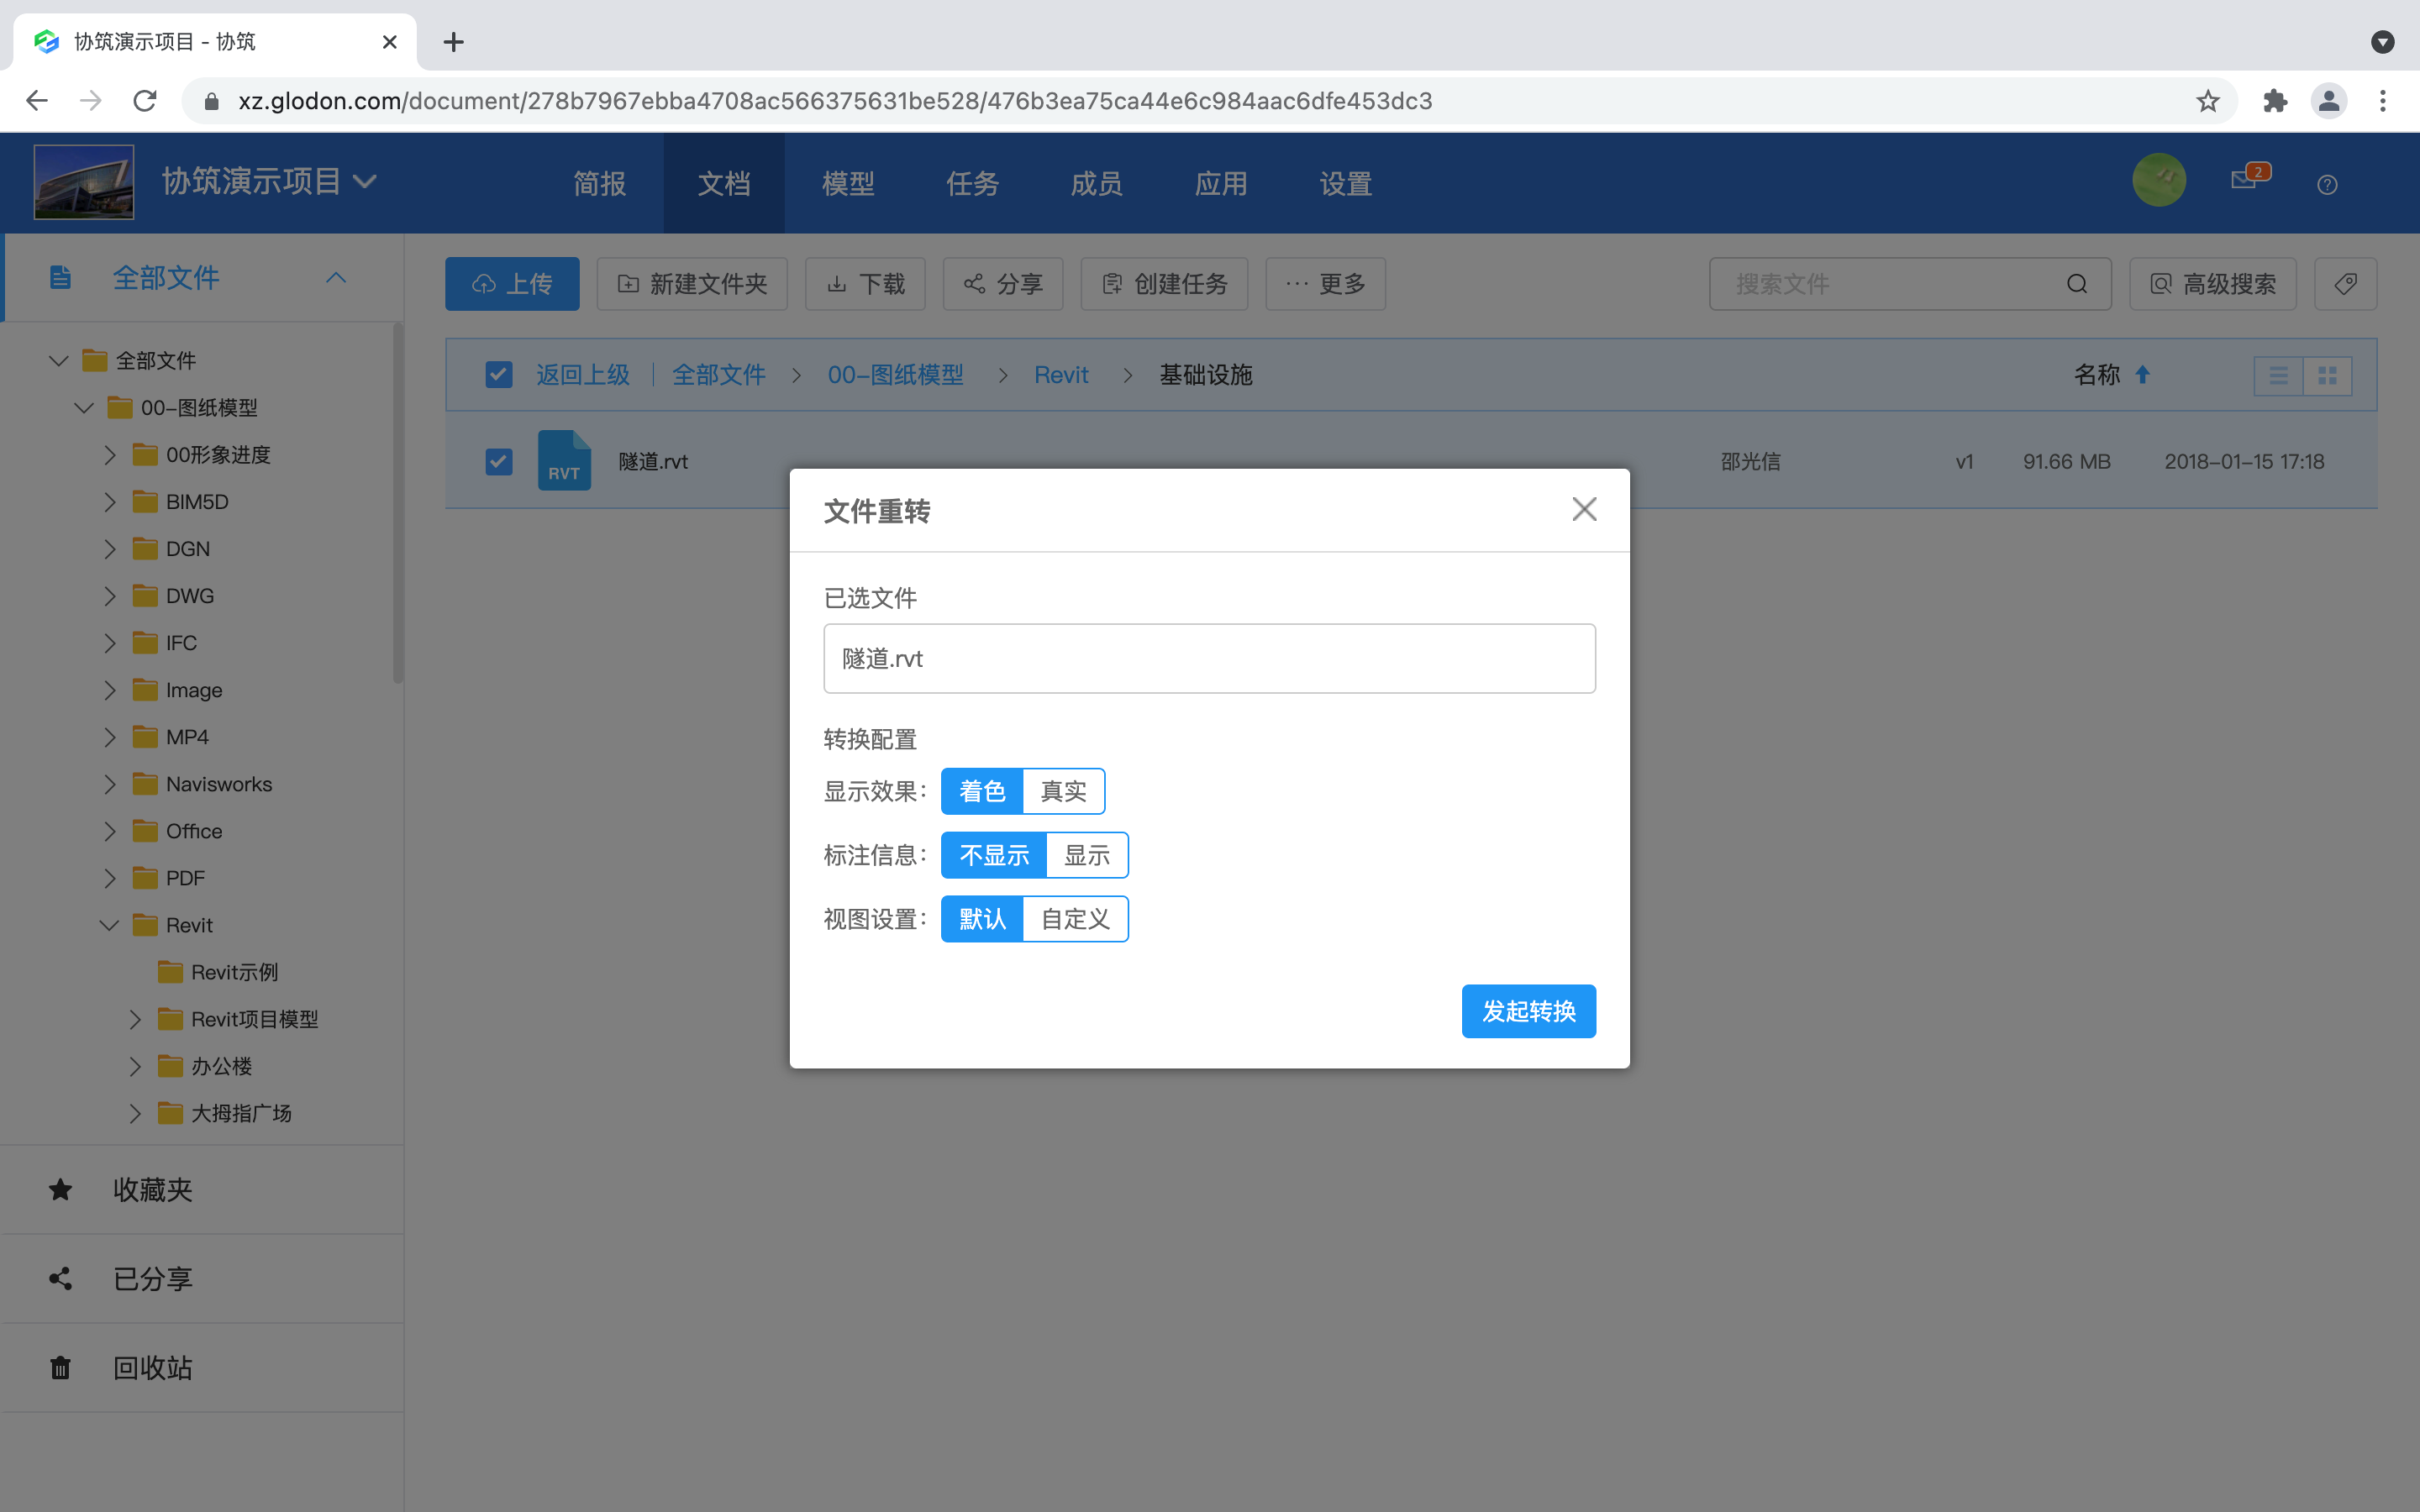Enable 显示 for annotation information
This screenshot has width=2420, height=1512.
coord(1087,855)
